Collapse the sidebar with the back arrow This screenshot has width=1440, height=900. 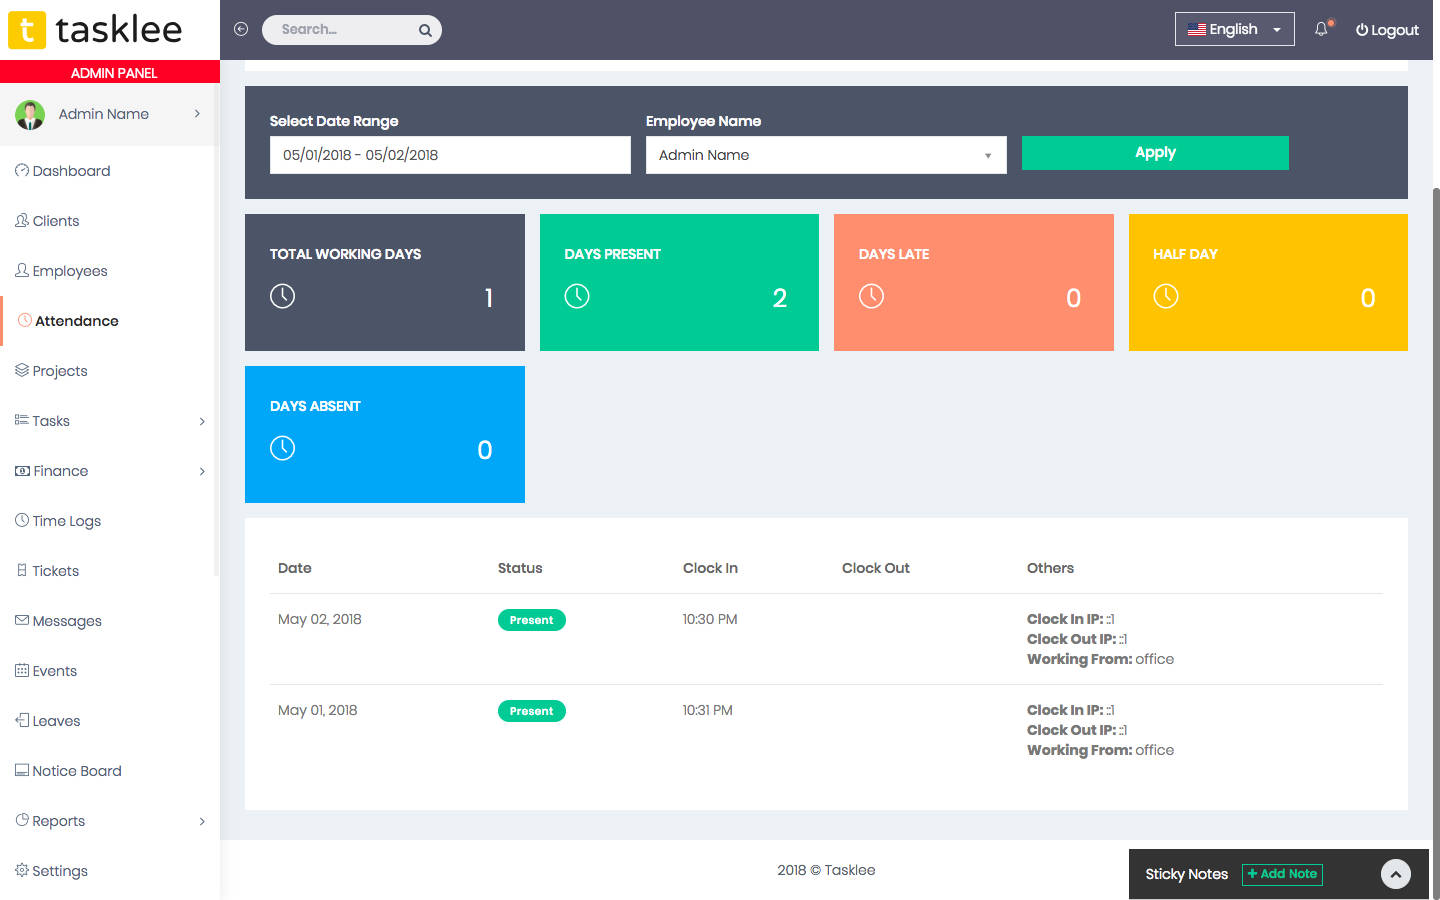point(241,29)
